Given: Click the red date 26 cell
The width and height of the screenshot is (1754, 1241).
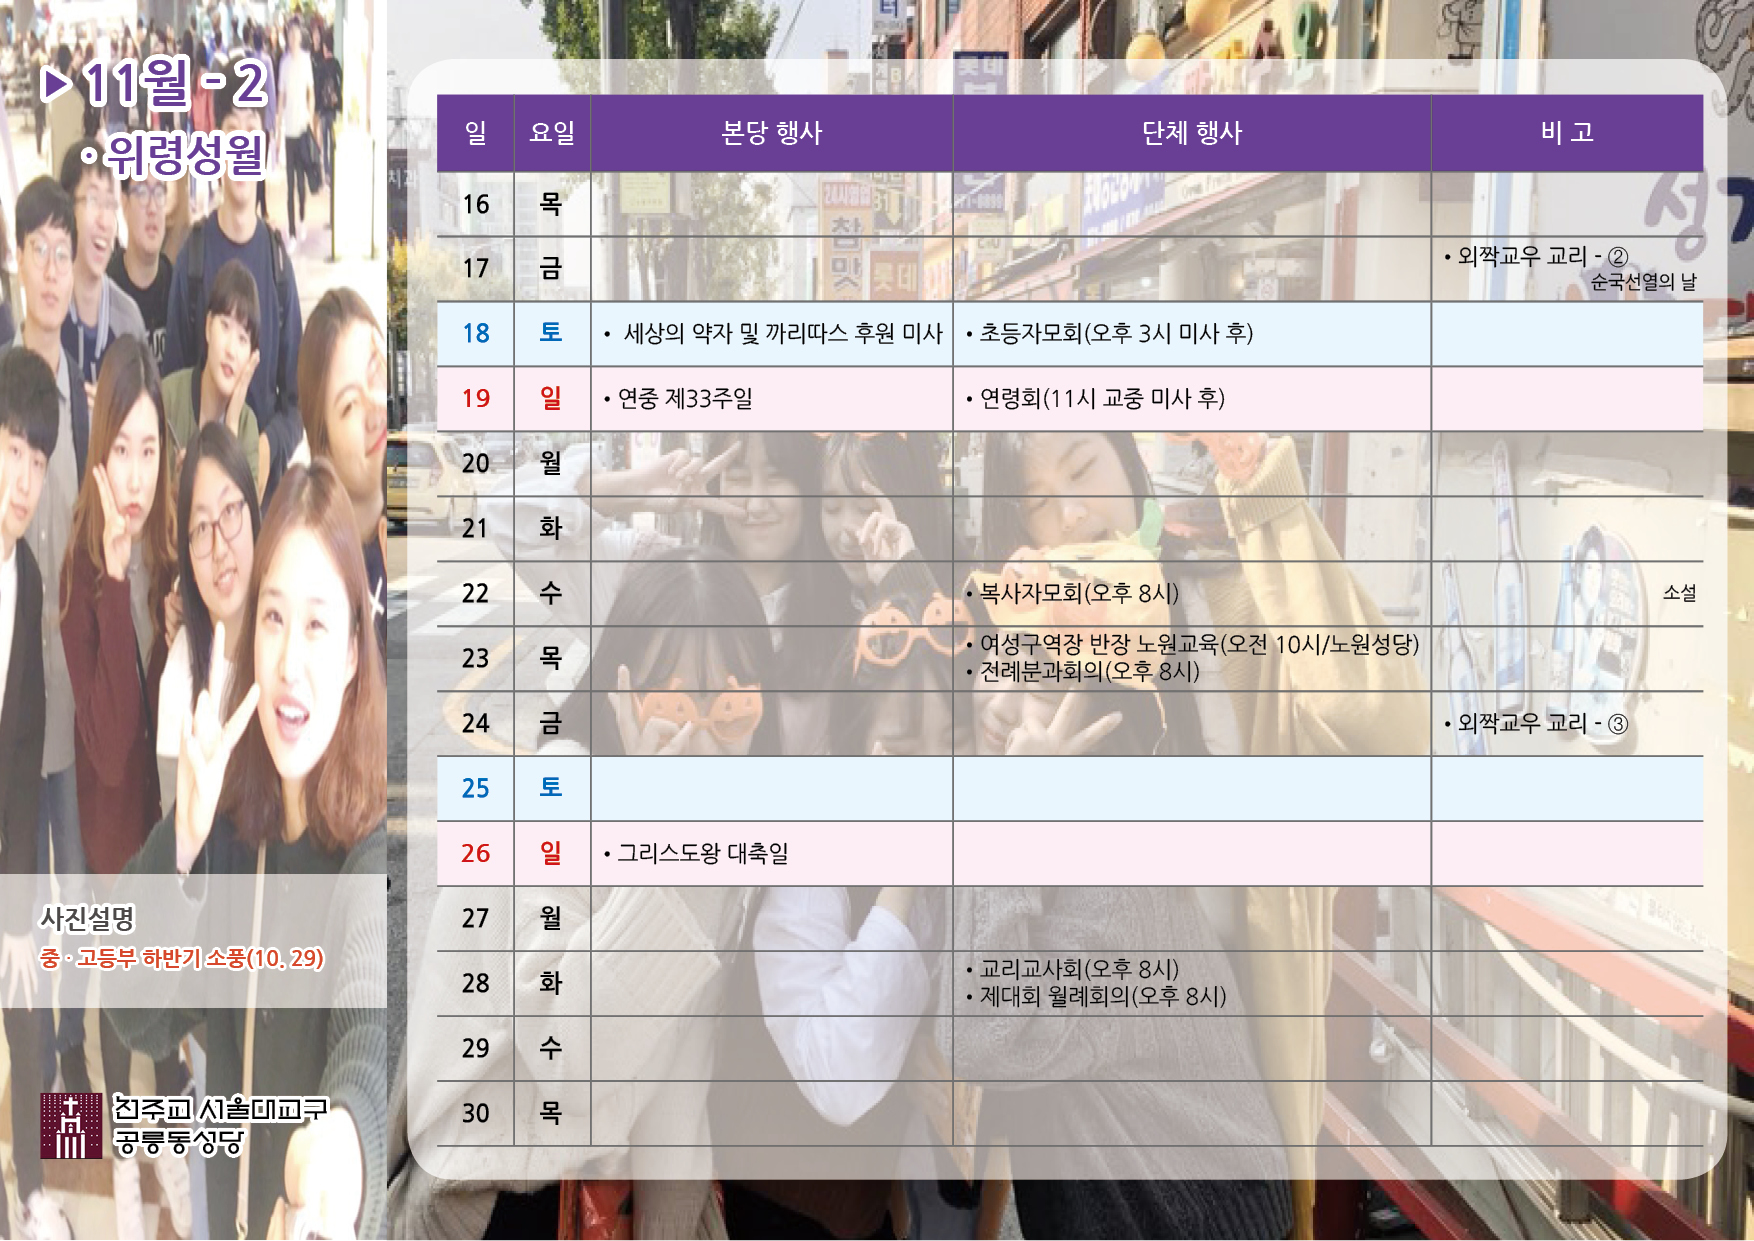Looking at the screenshot, I should 476,854.
